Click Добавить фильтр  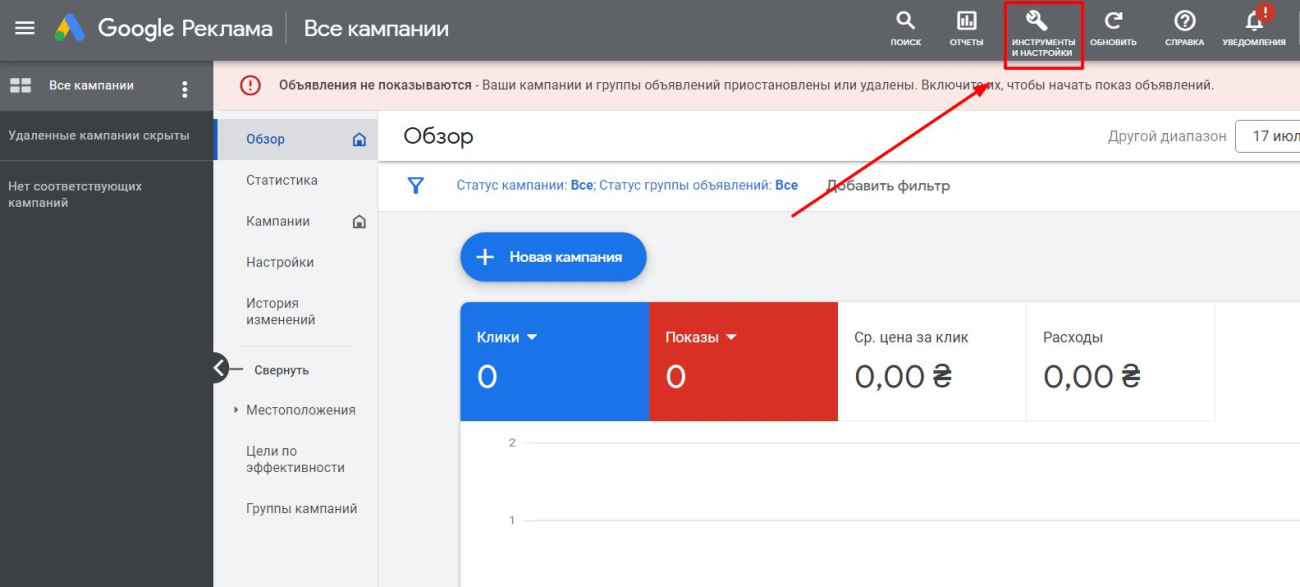(x=887, y=186)
